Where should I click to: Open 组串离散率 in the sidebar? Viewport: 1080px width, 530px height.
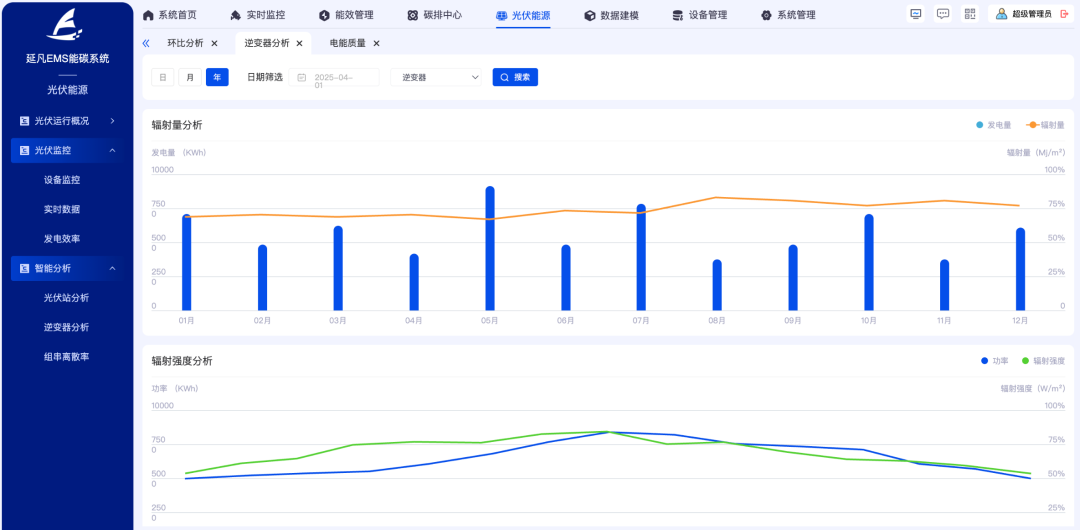(66, 357)
